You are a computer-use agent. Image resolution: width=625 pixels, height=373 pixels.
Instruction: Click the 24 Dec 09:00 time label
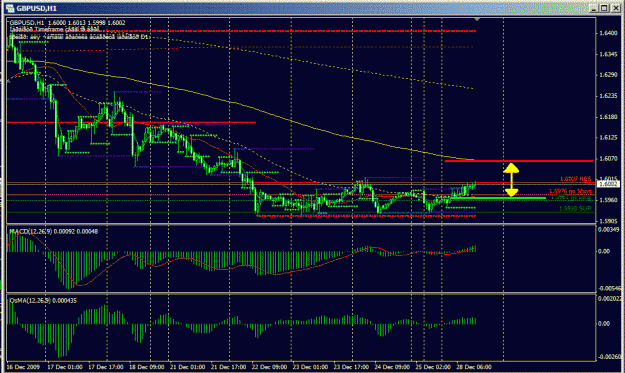tap(392, 367)
